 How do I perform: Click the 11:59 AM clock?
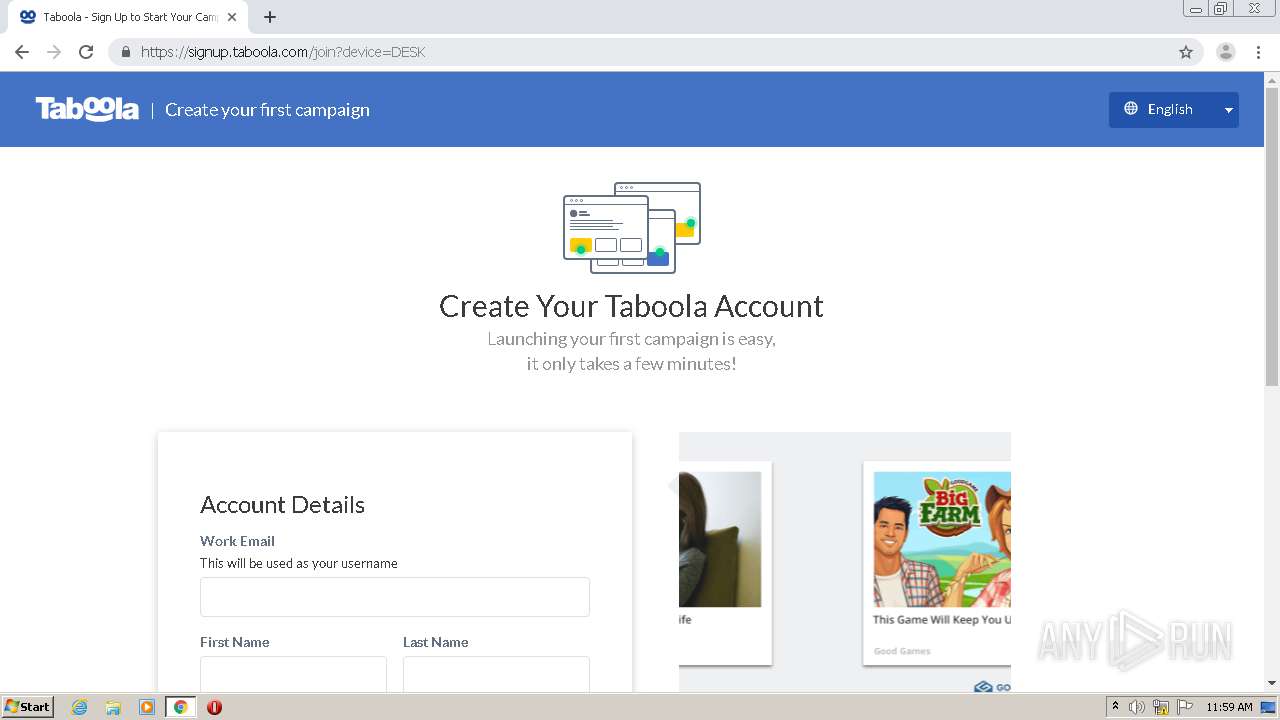1229,707
